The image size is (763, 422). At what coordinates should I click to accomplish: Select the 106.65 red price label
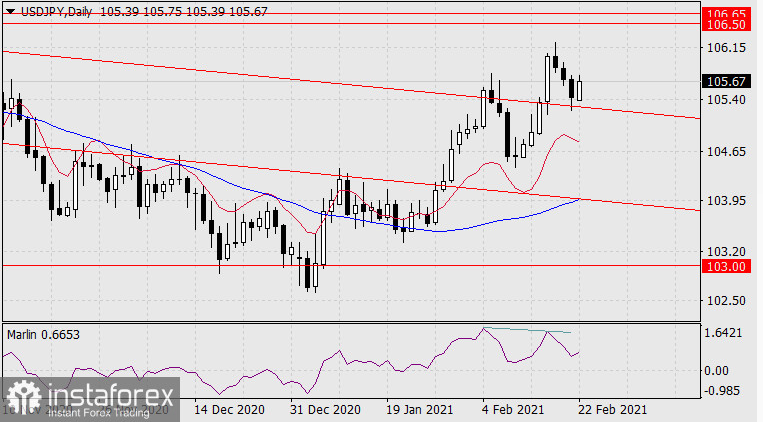coord(726,14)
